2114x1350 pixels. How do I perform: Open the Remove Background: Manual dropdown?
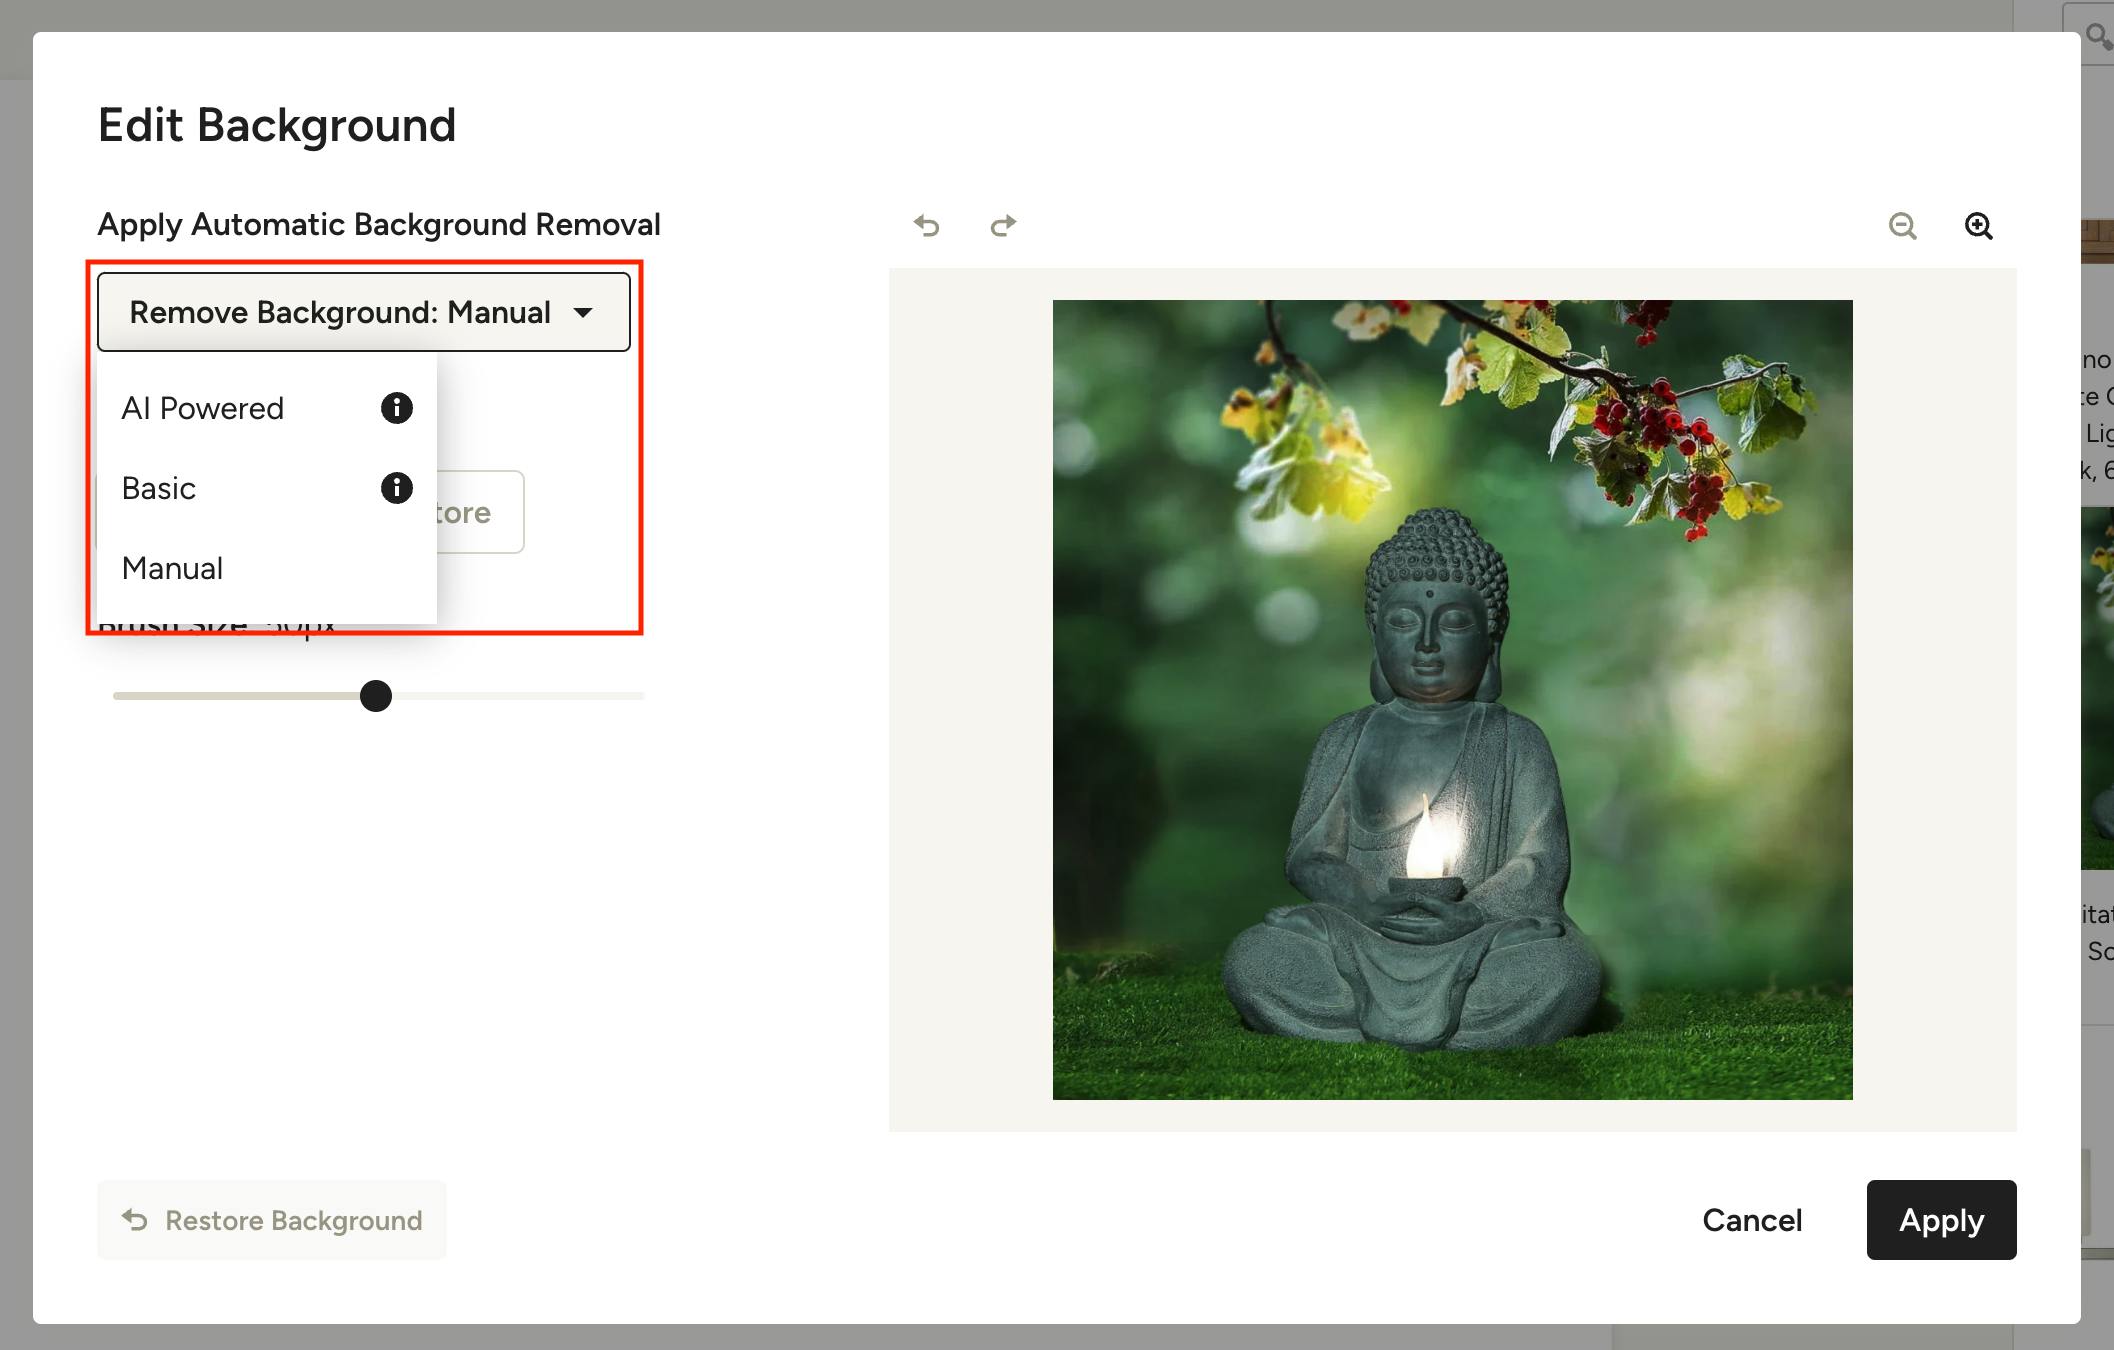click(364, 312)
